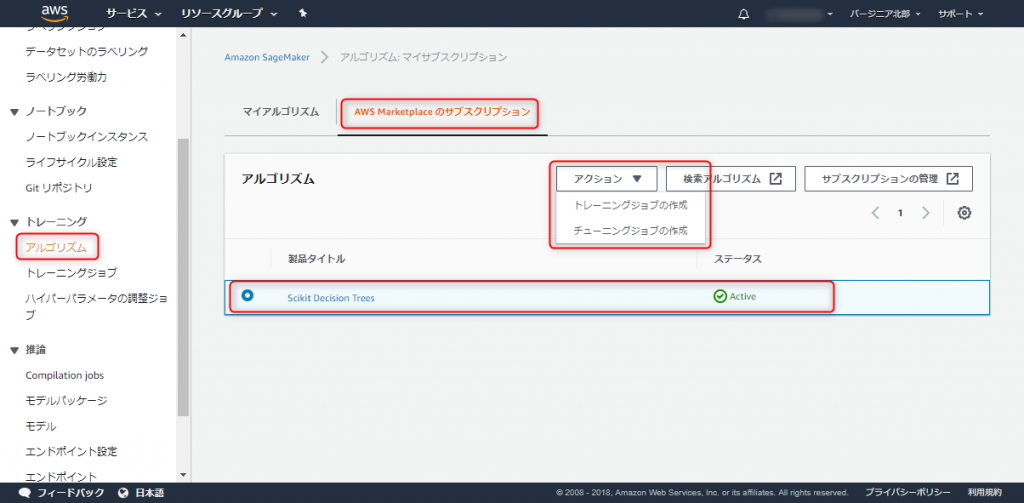Open the table settings gear icon

(x=964, y=212)
